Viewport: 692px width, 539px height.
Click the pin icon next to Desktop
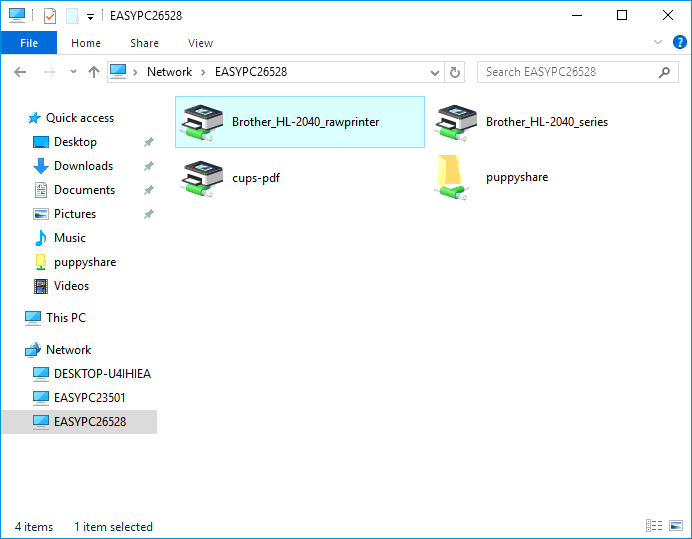(x=149, y=142)
